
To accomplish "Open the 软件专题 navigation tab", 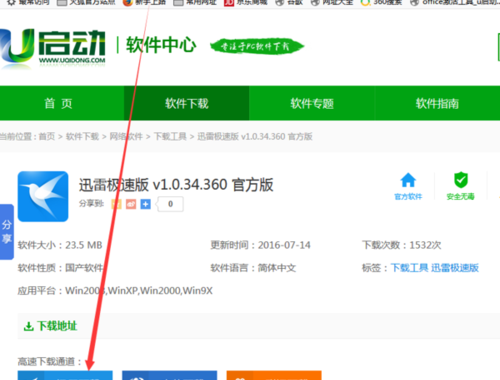I will [312, 103].
